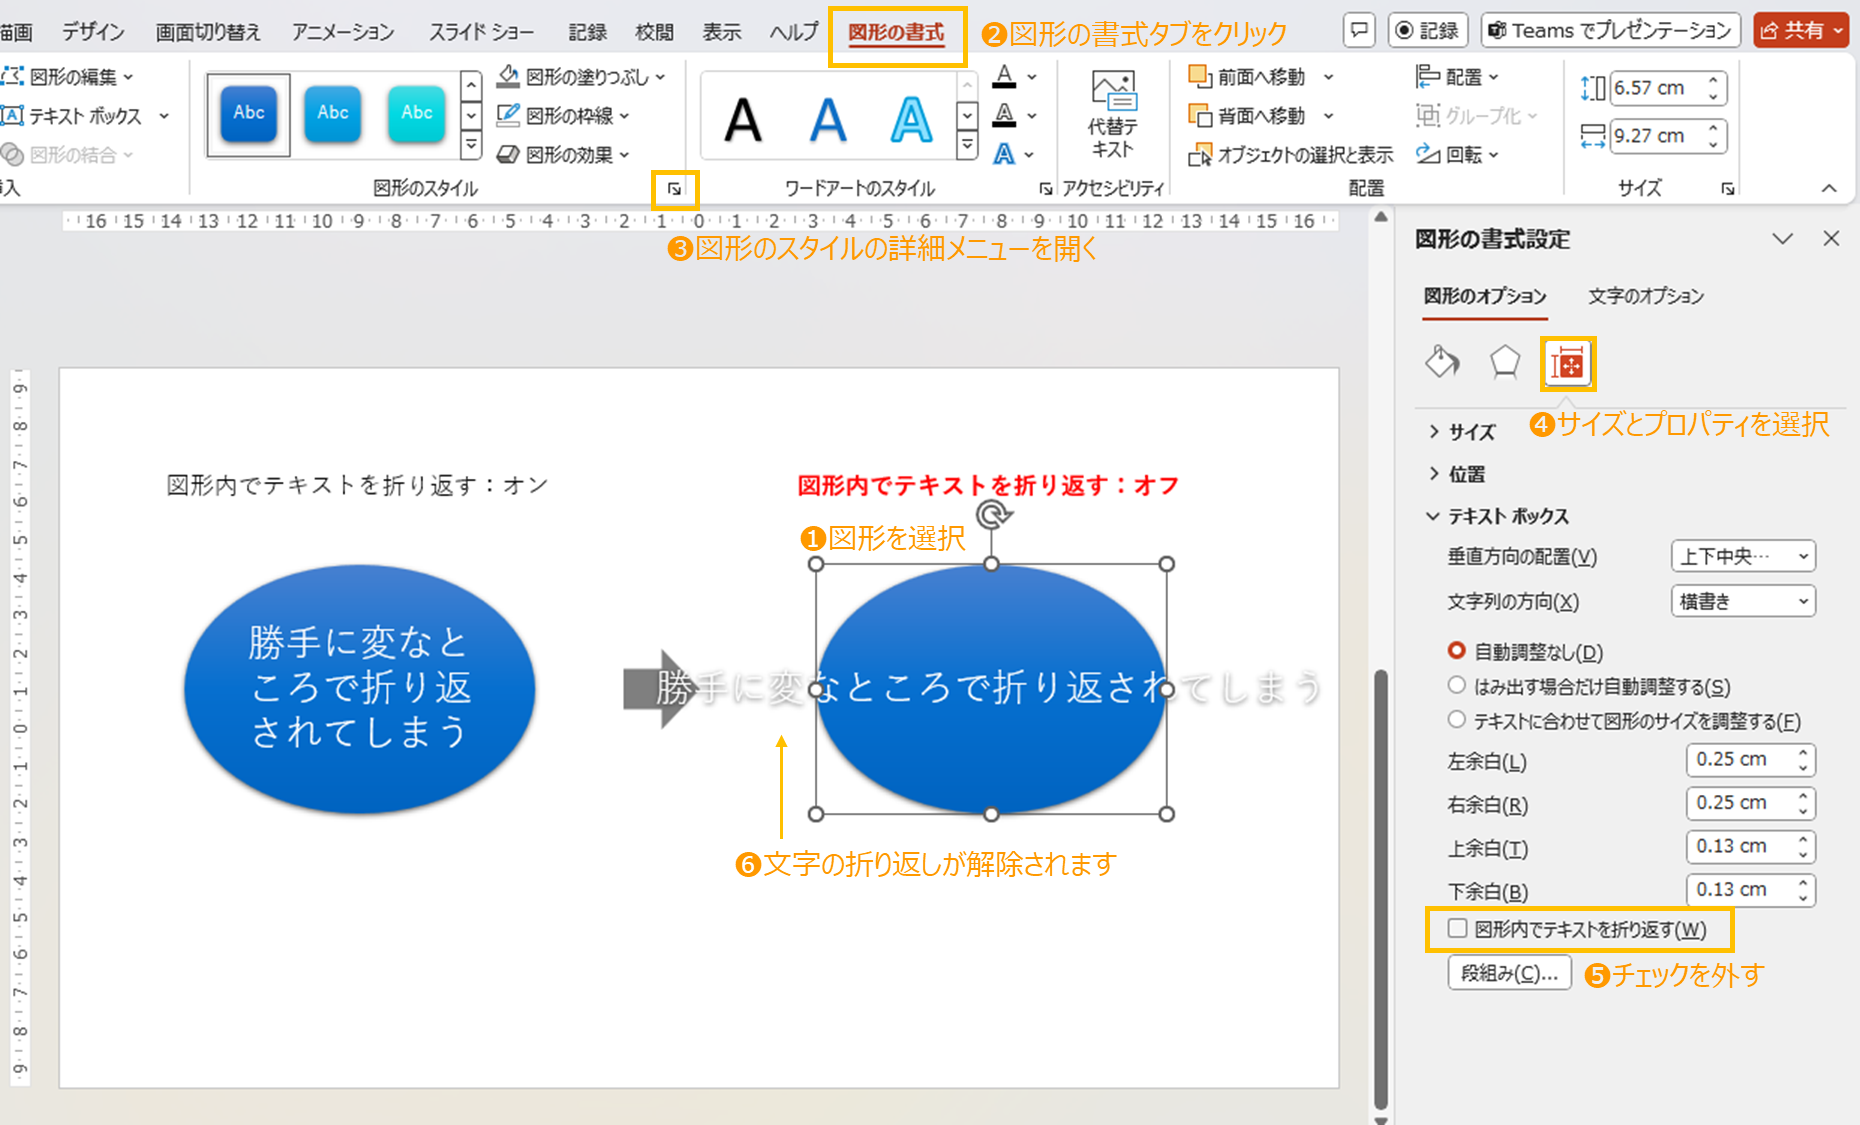Viewport: 1860px width, 1125px height.
Task: Expand the WordArt styles gallery
Action: (x=967, y=146)
